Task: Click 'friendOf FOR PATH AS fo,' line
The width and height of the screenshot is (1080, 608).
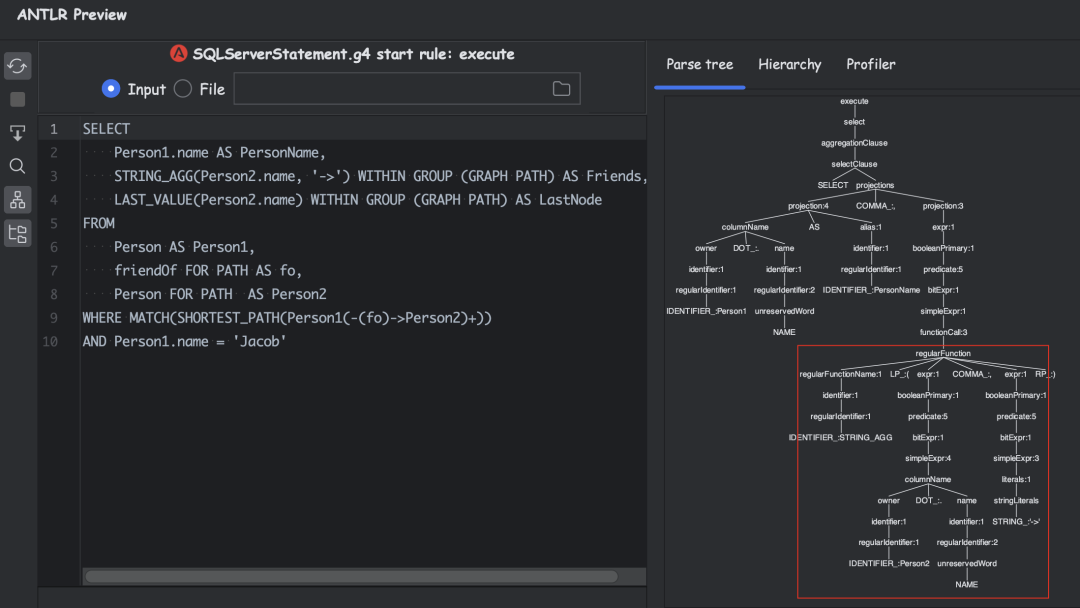Action: point(208,271)
